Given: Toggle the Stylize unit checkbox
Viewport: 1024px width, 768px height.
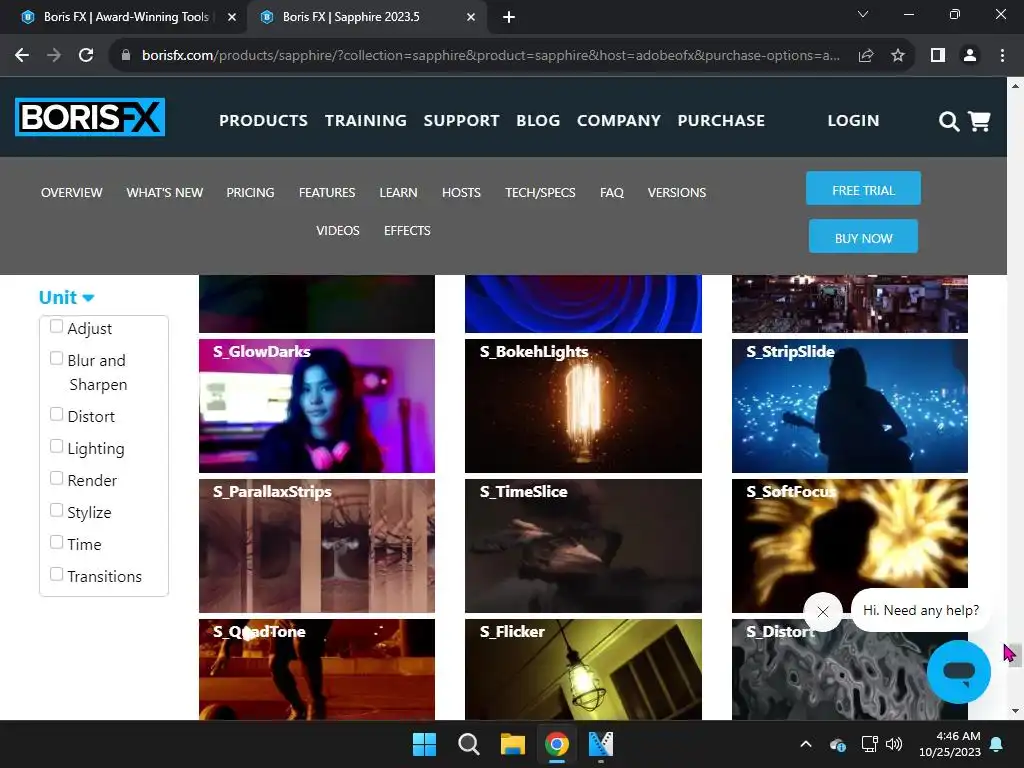Looking at the screenshot, I should pos(57,511).
